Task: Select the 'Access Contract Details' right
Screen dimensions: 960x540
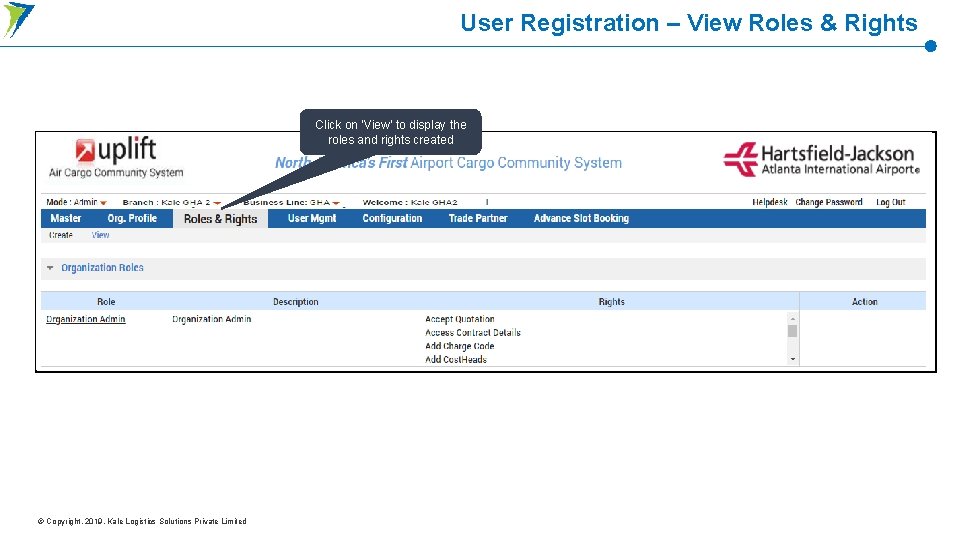Action: click(473, 332)
